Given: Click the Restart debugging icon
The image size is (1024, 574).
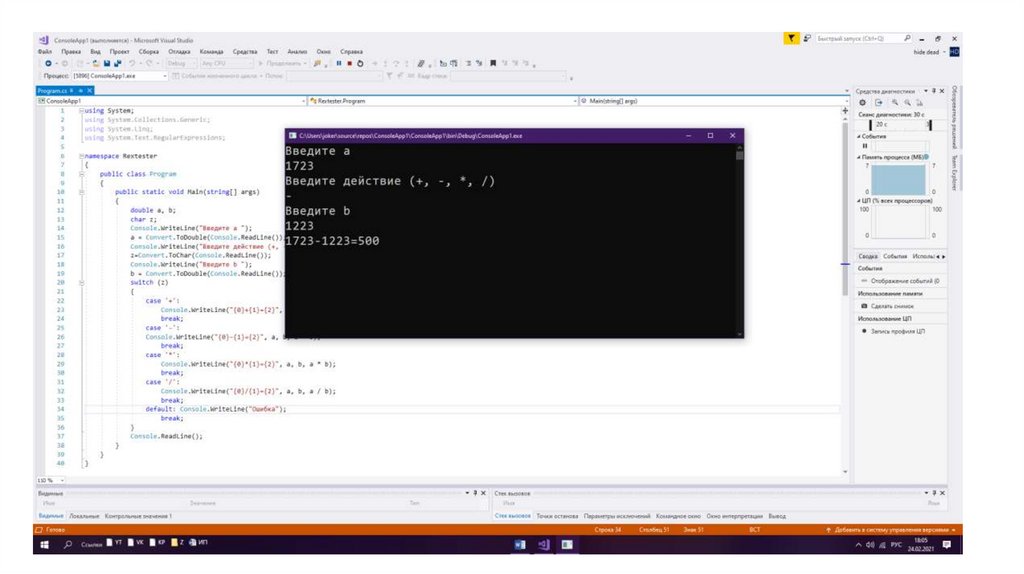Looking at the screenshot, I should coord(358,63).
